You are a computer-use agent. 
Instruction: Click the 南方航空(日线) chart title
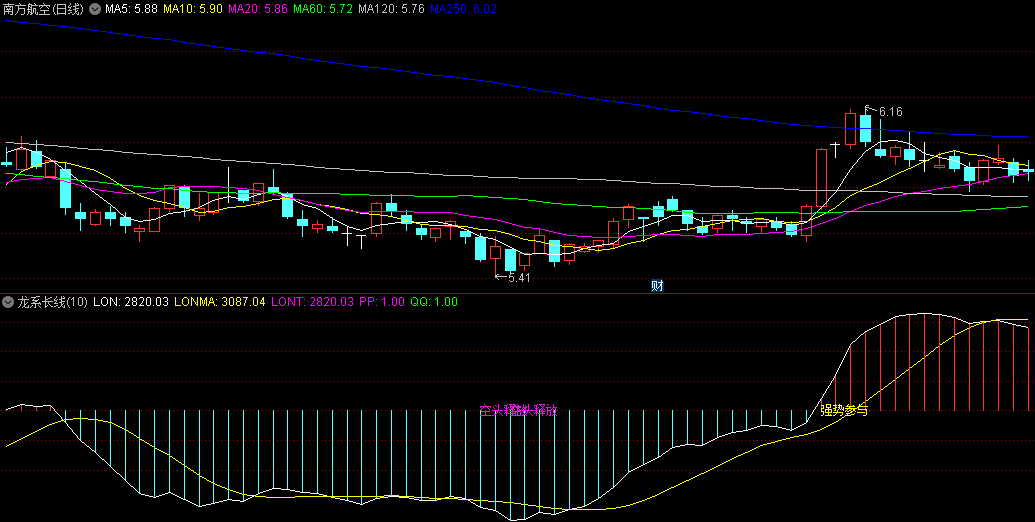click(44, 9)
